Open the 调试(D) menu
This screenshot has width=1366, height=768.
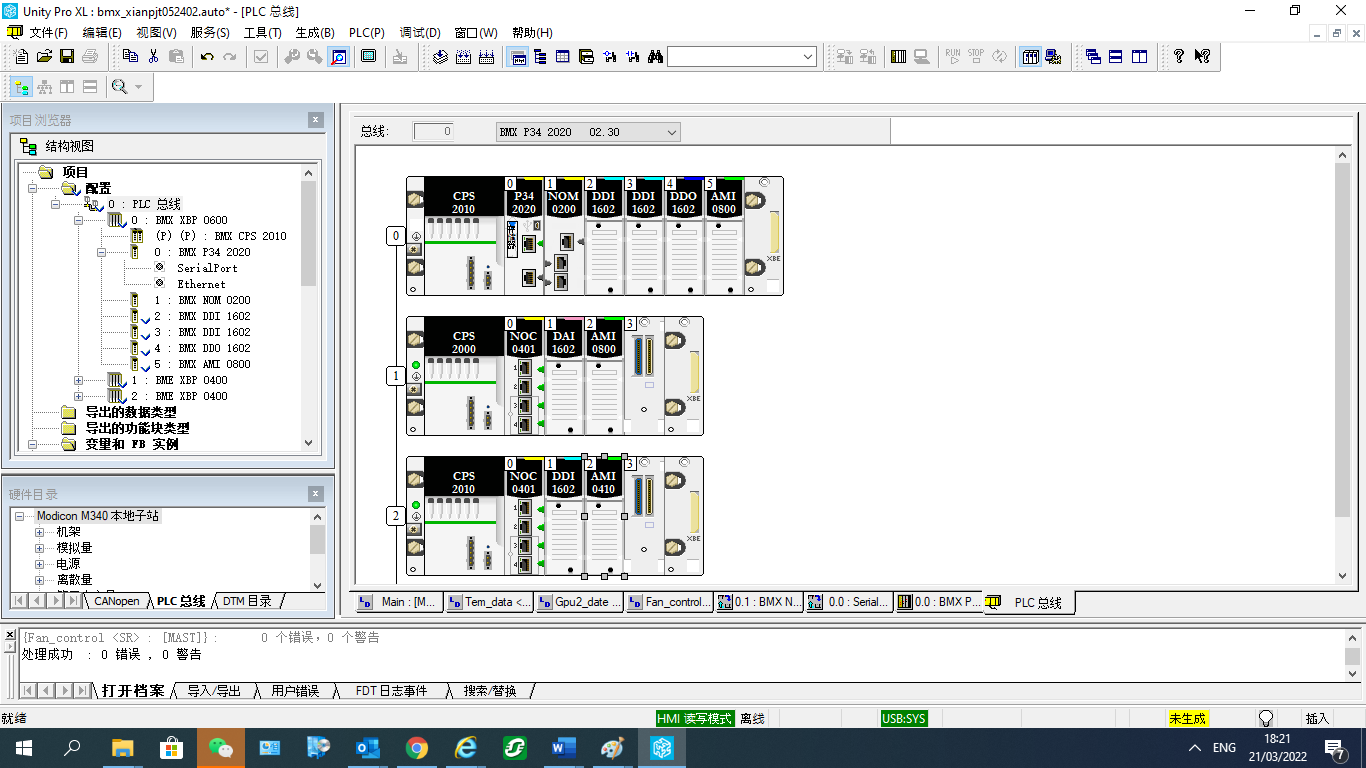coord(420,33)
